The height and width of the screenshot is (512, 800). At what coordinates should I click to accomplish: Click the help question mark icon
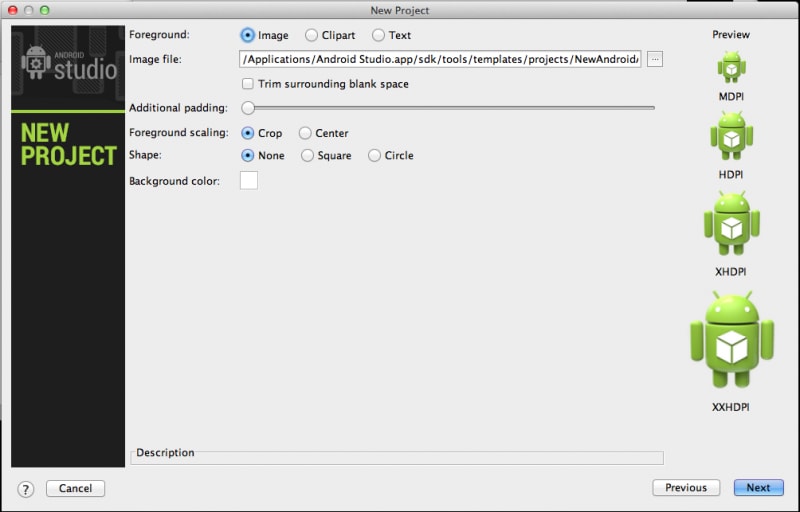[26, 489]
